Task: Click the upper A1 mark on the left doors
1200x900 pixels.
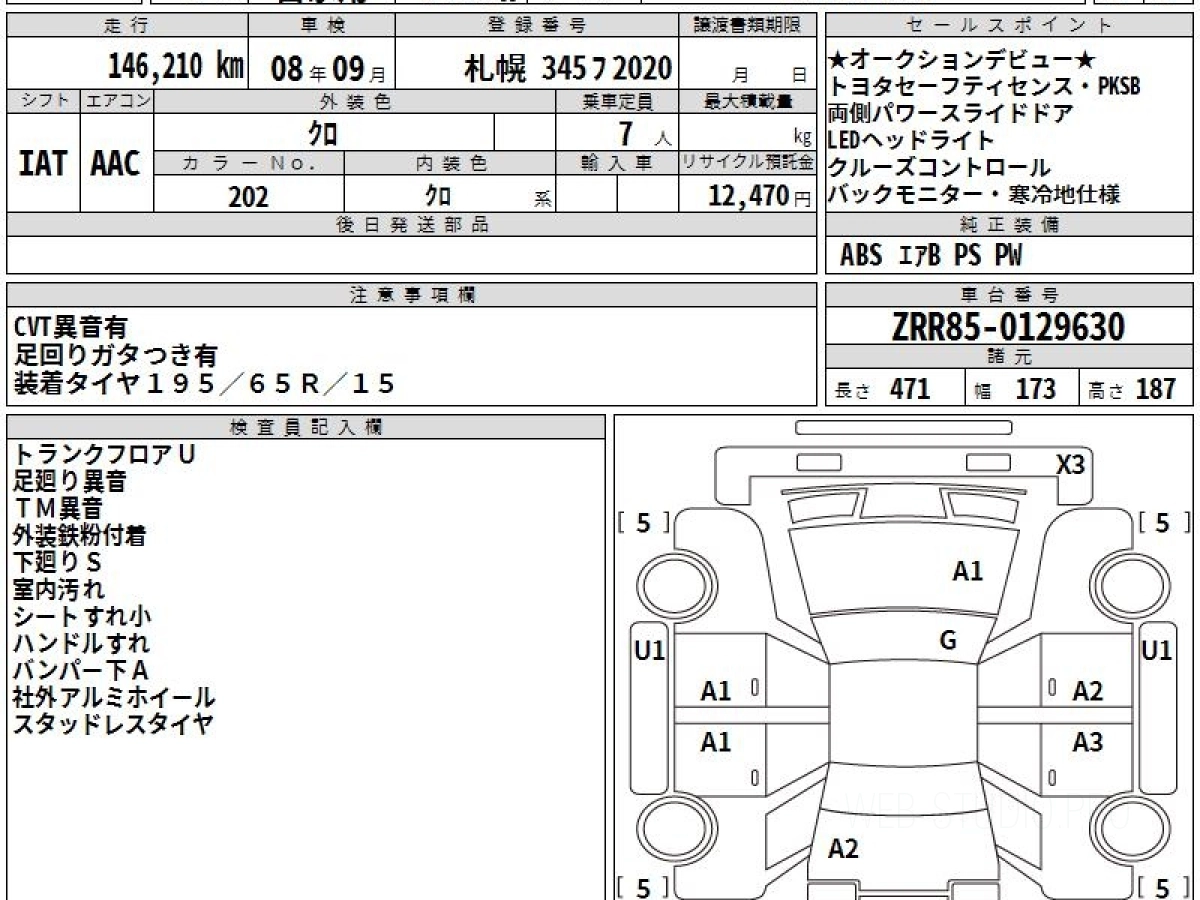Action: pyautogui.click(x=715, y=690)
